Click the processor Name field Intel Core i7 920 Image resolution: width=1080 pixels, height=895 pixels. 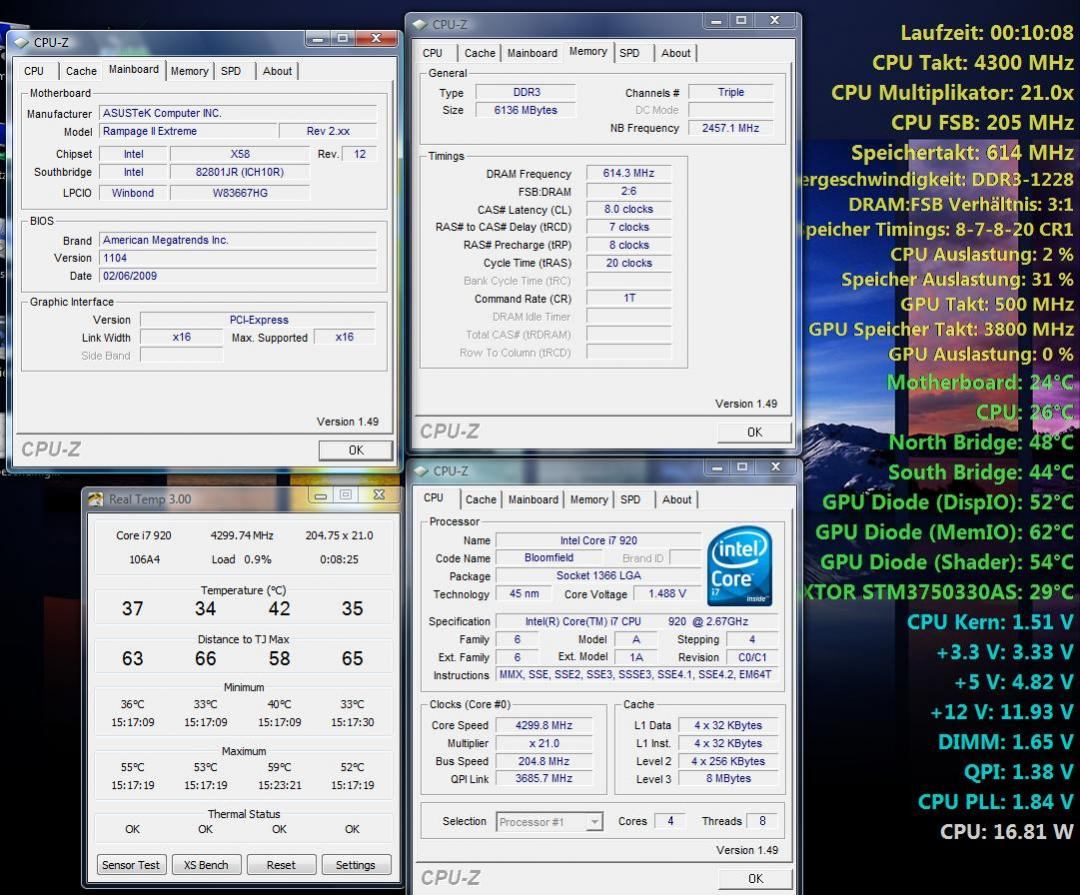(598, 540)
